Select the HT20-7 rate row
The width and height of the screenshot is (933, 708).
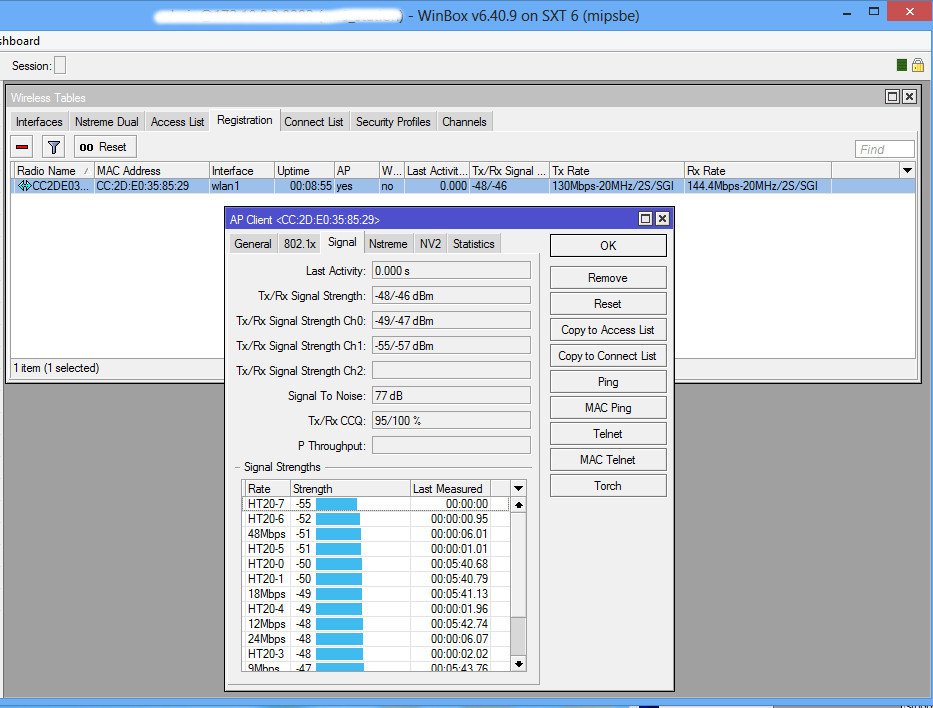click(x=376, y=504)
